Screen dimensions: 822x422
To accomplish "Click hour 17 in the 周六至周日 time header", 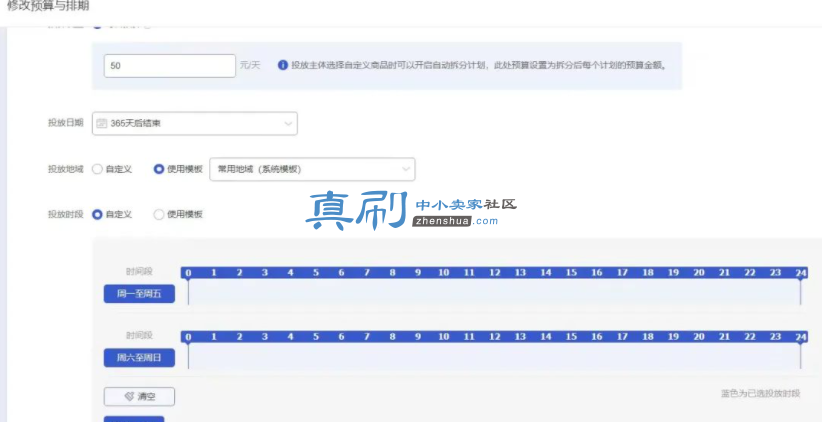I will click(x=622, y=337).
